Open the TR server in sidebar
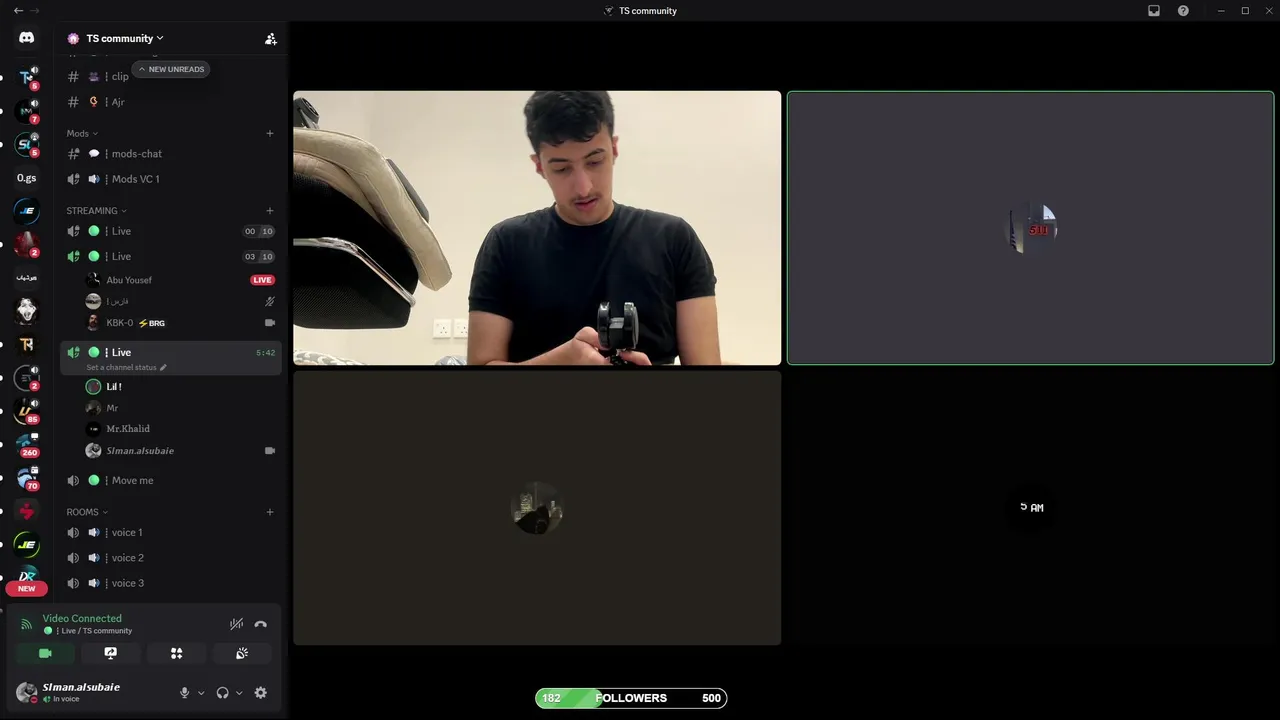The image size is (1280, 720). coord(26,344)
